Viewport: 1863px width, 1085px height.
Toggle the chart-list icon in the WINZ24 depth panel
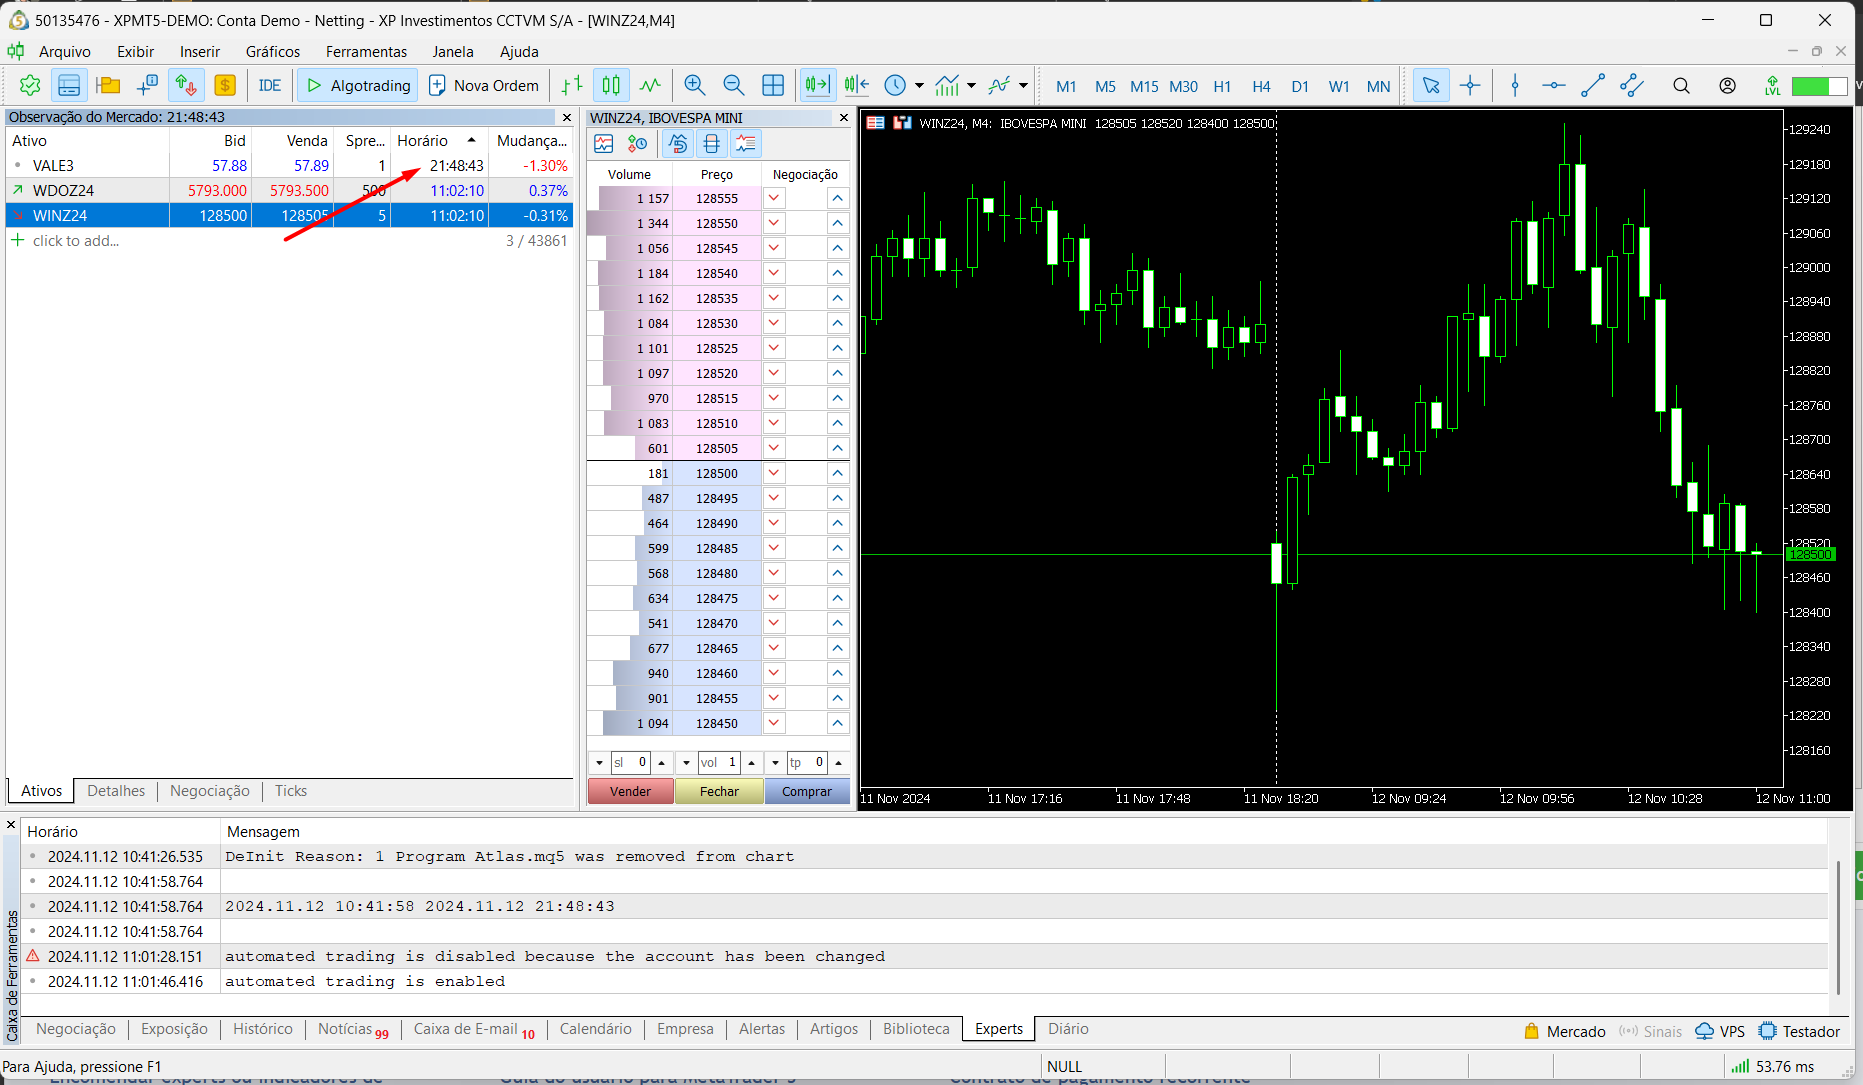tap(745, 144)
